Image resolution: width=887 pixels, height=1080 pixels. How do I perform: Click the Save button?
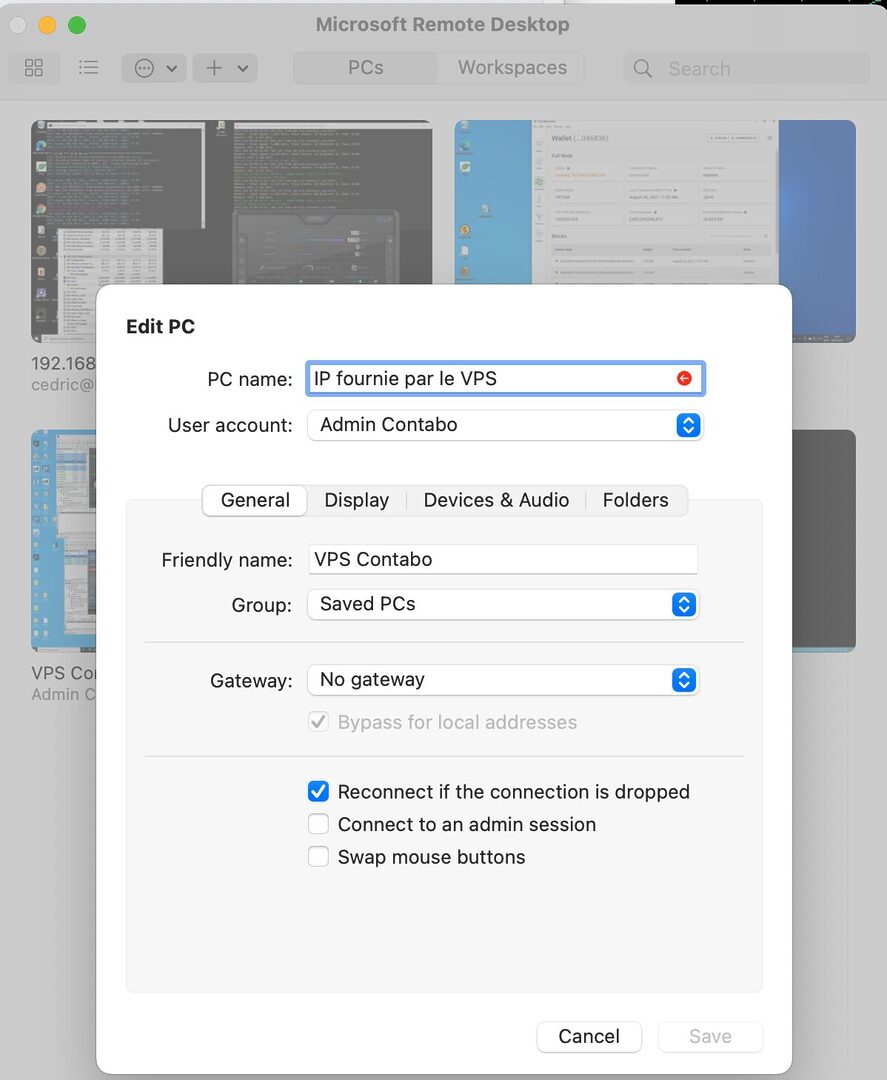tap(710, 1037)
